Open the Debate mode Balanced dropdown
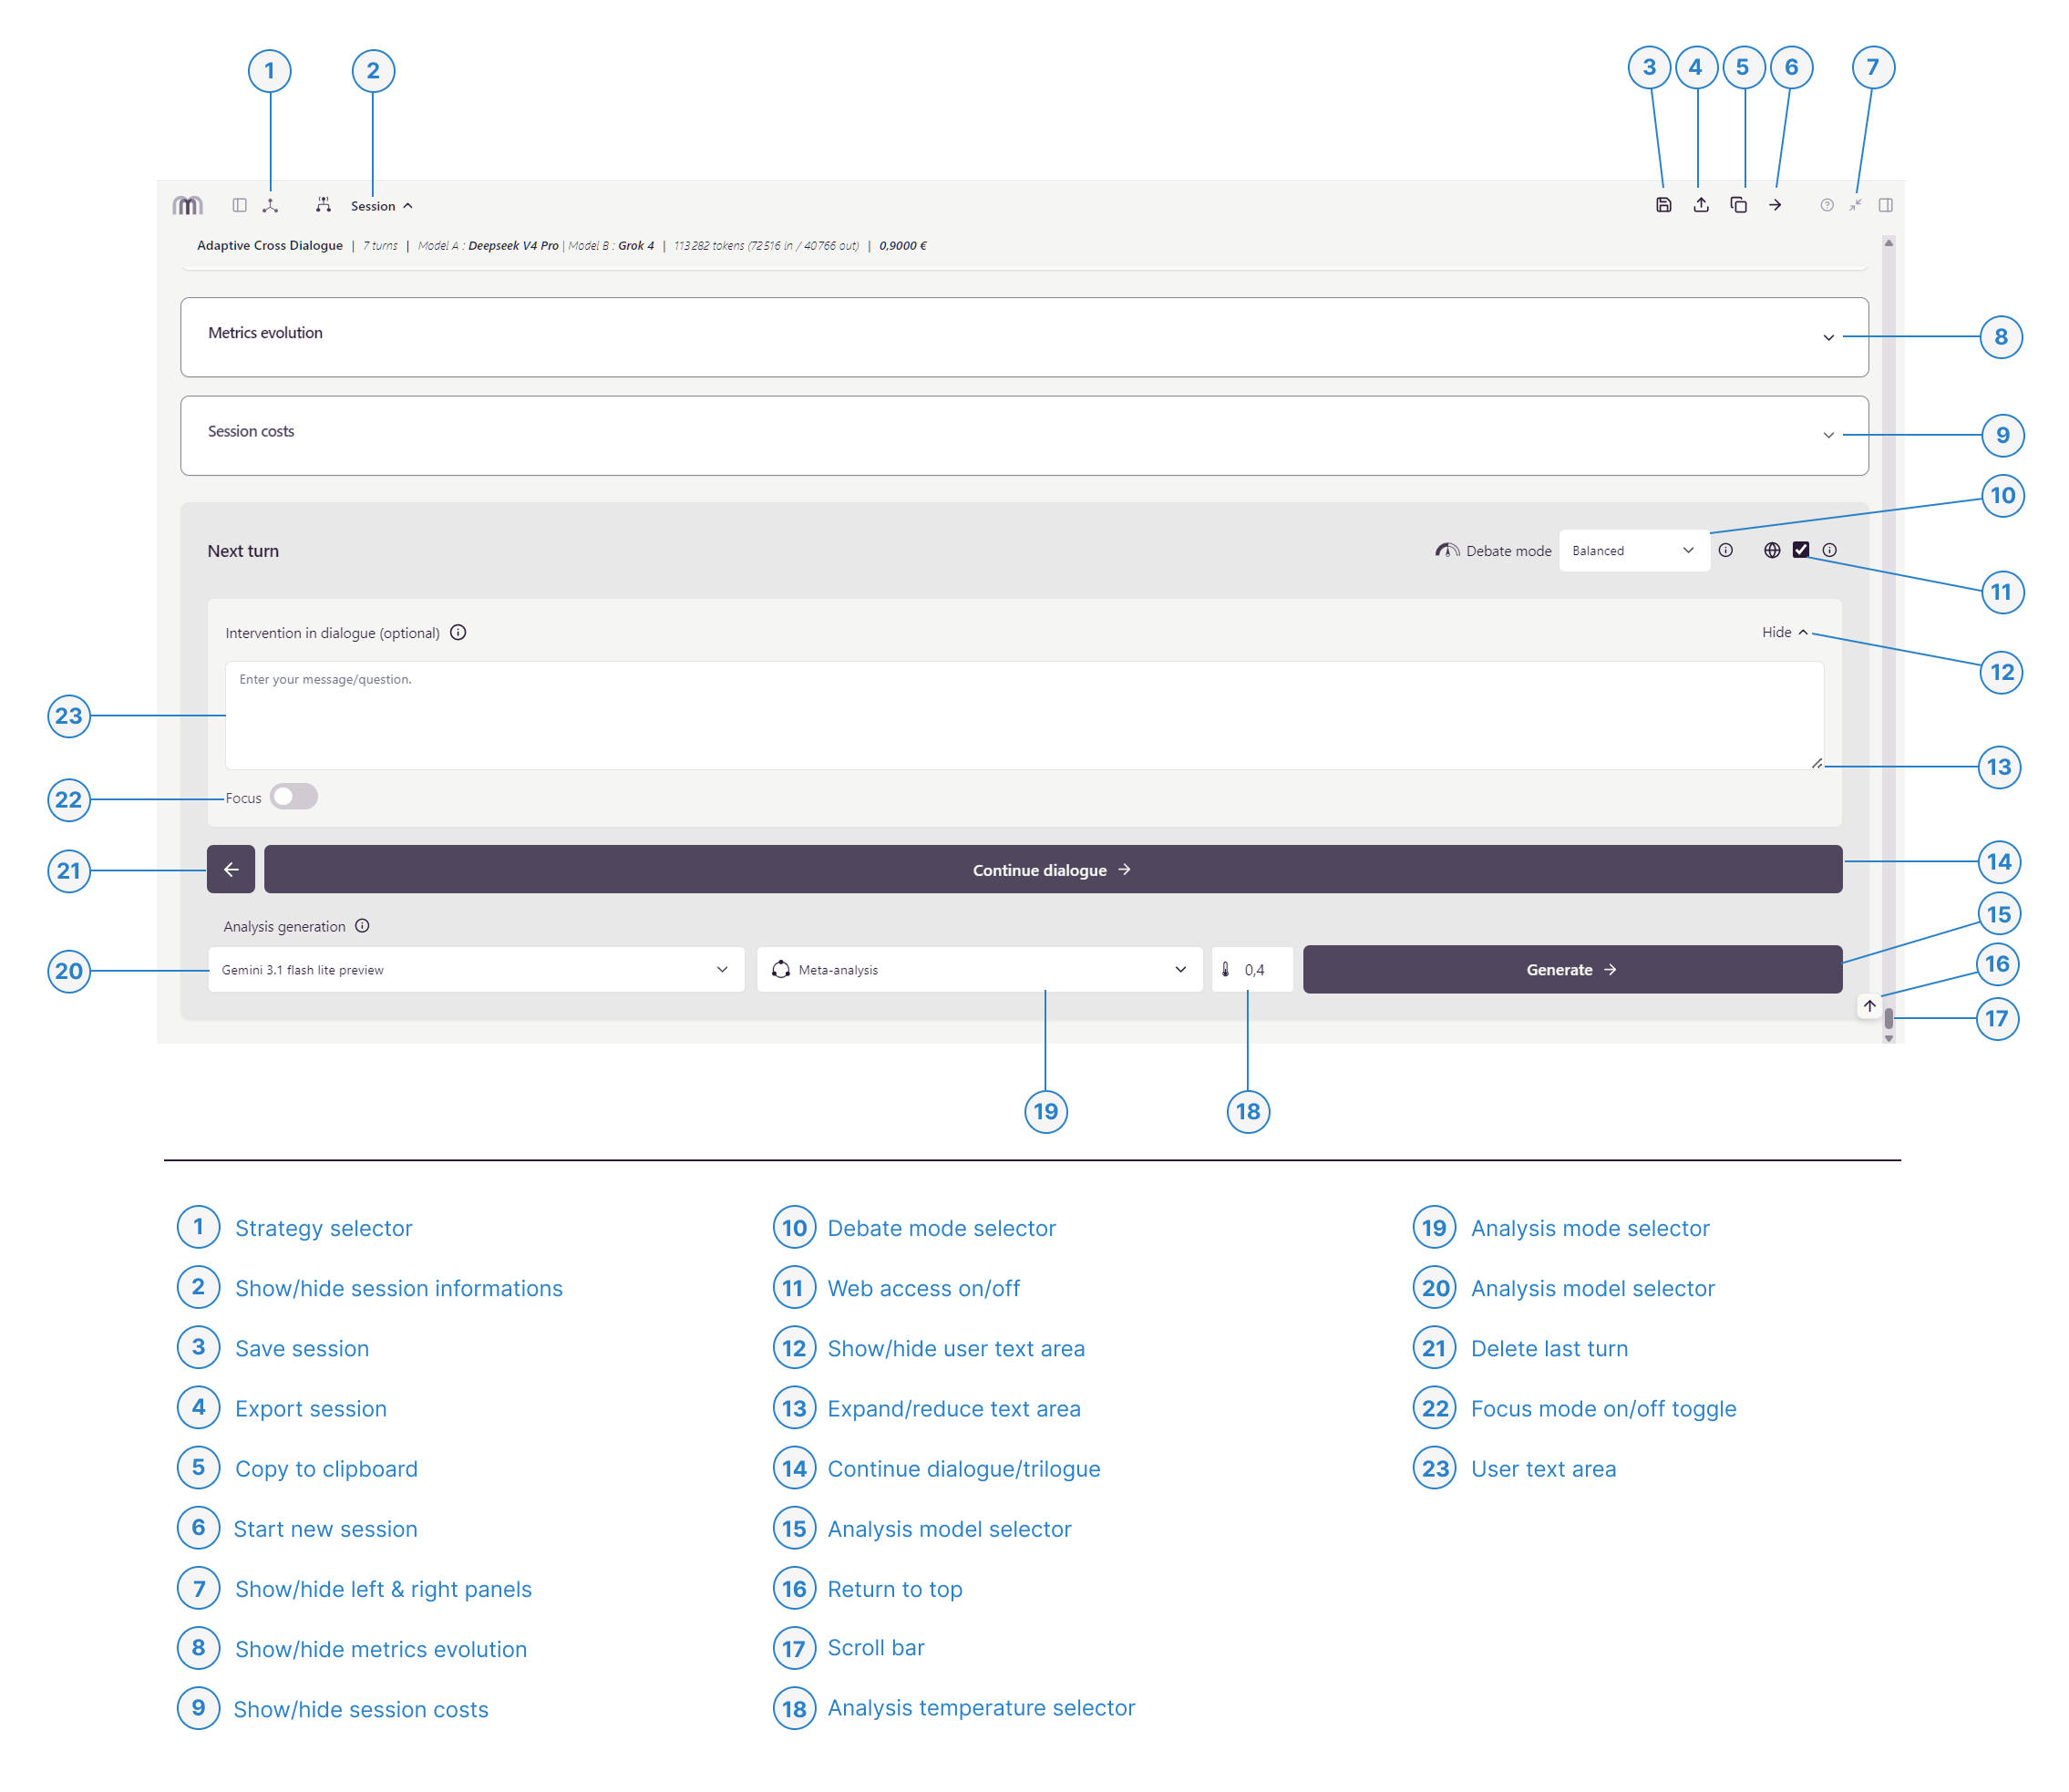The height and width of the screenshot is (1792, 2069). coord(1633,551)
